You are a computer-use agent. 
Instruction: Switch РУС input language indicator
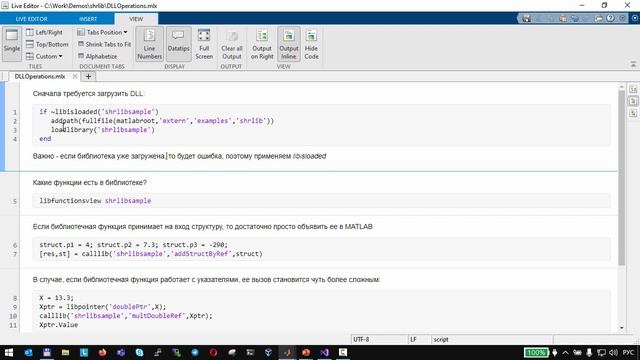point(628,353)
